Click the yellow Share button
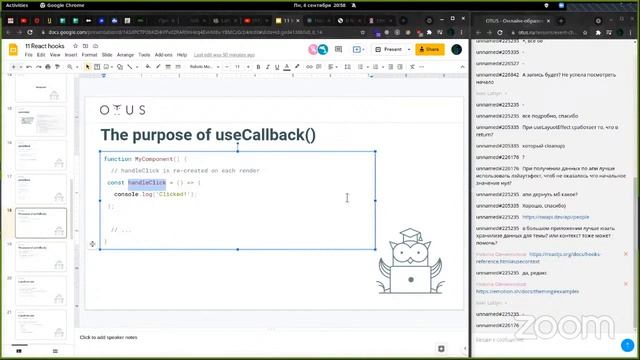Image resolution: width=640 pixels, height=360 pixels. (x=429, y=49)
